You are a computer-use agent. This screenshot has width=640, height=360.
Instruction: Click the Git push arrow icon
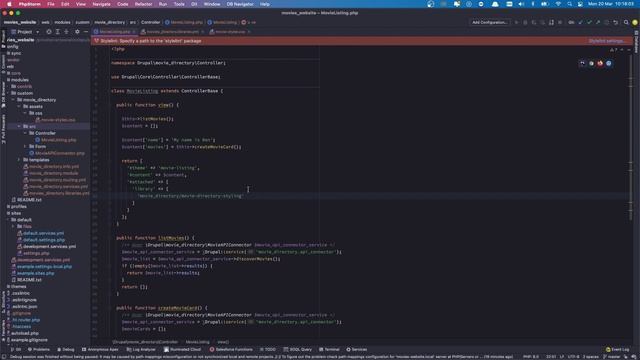pyautogui.click(x=598, y=22)
